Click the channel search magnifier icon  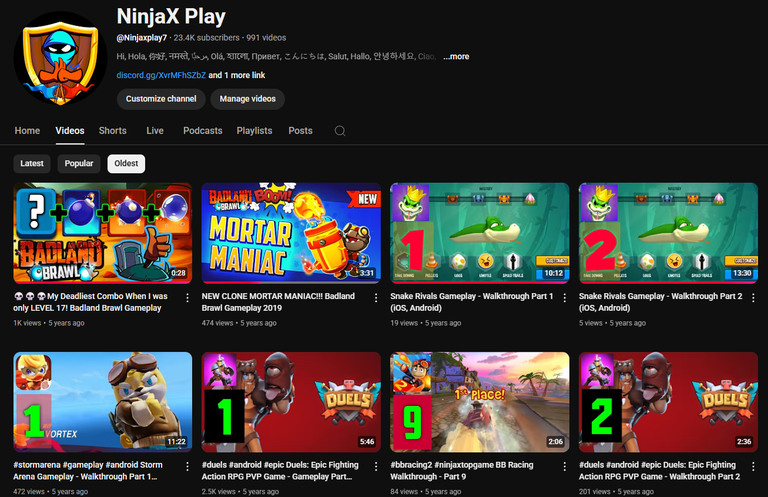tap(340, 131)
